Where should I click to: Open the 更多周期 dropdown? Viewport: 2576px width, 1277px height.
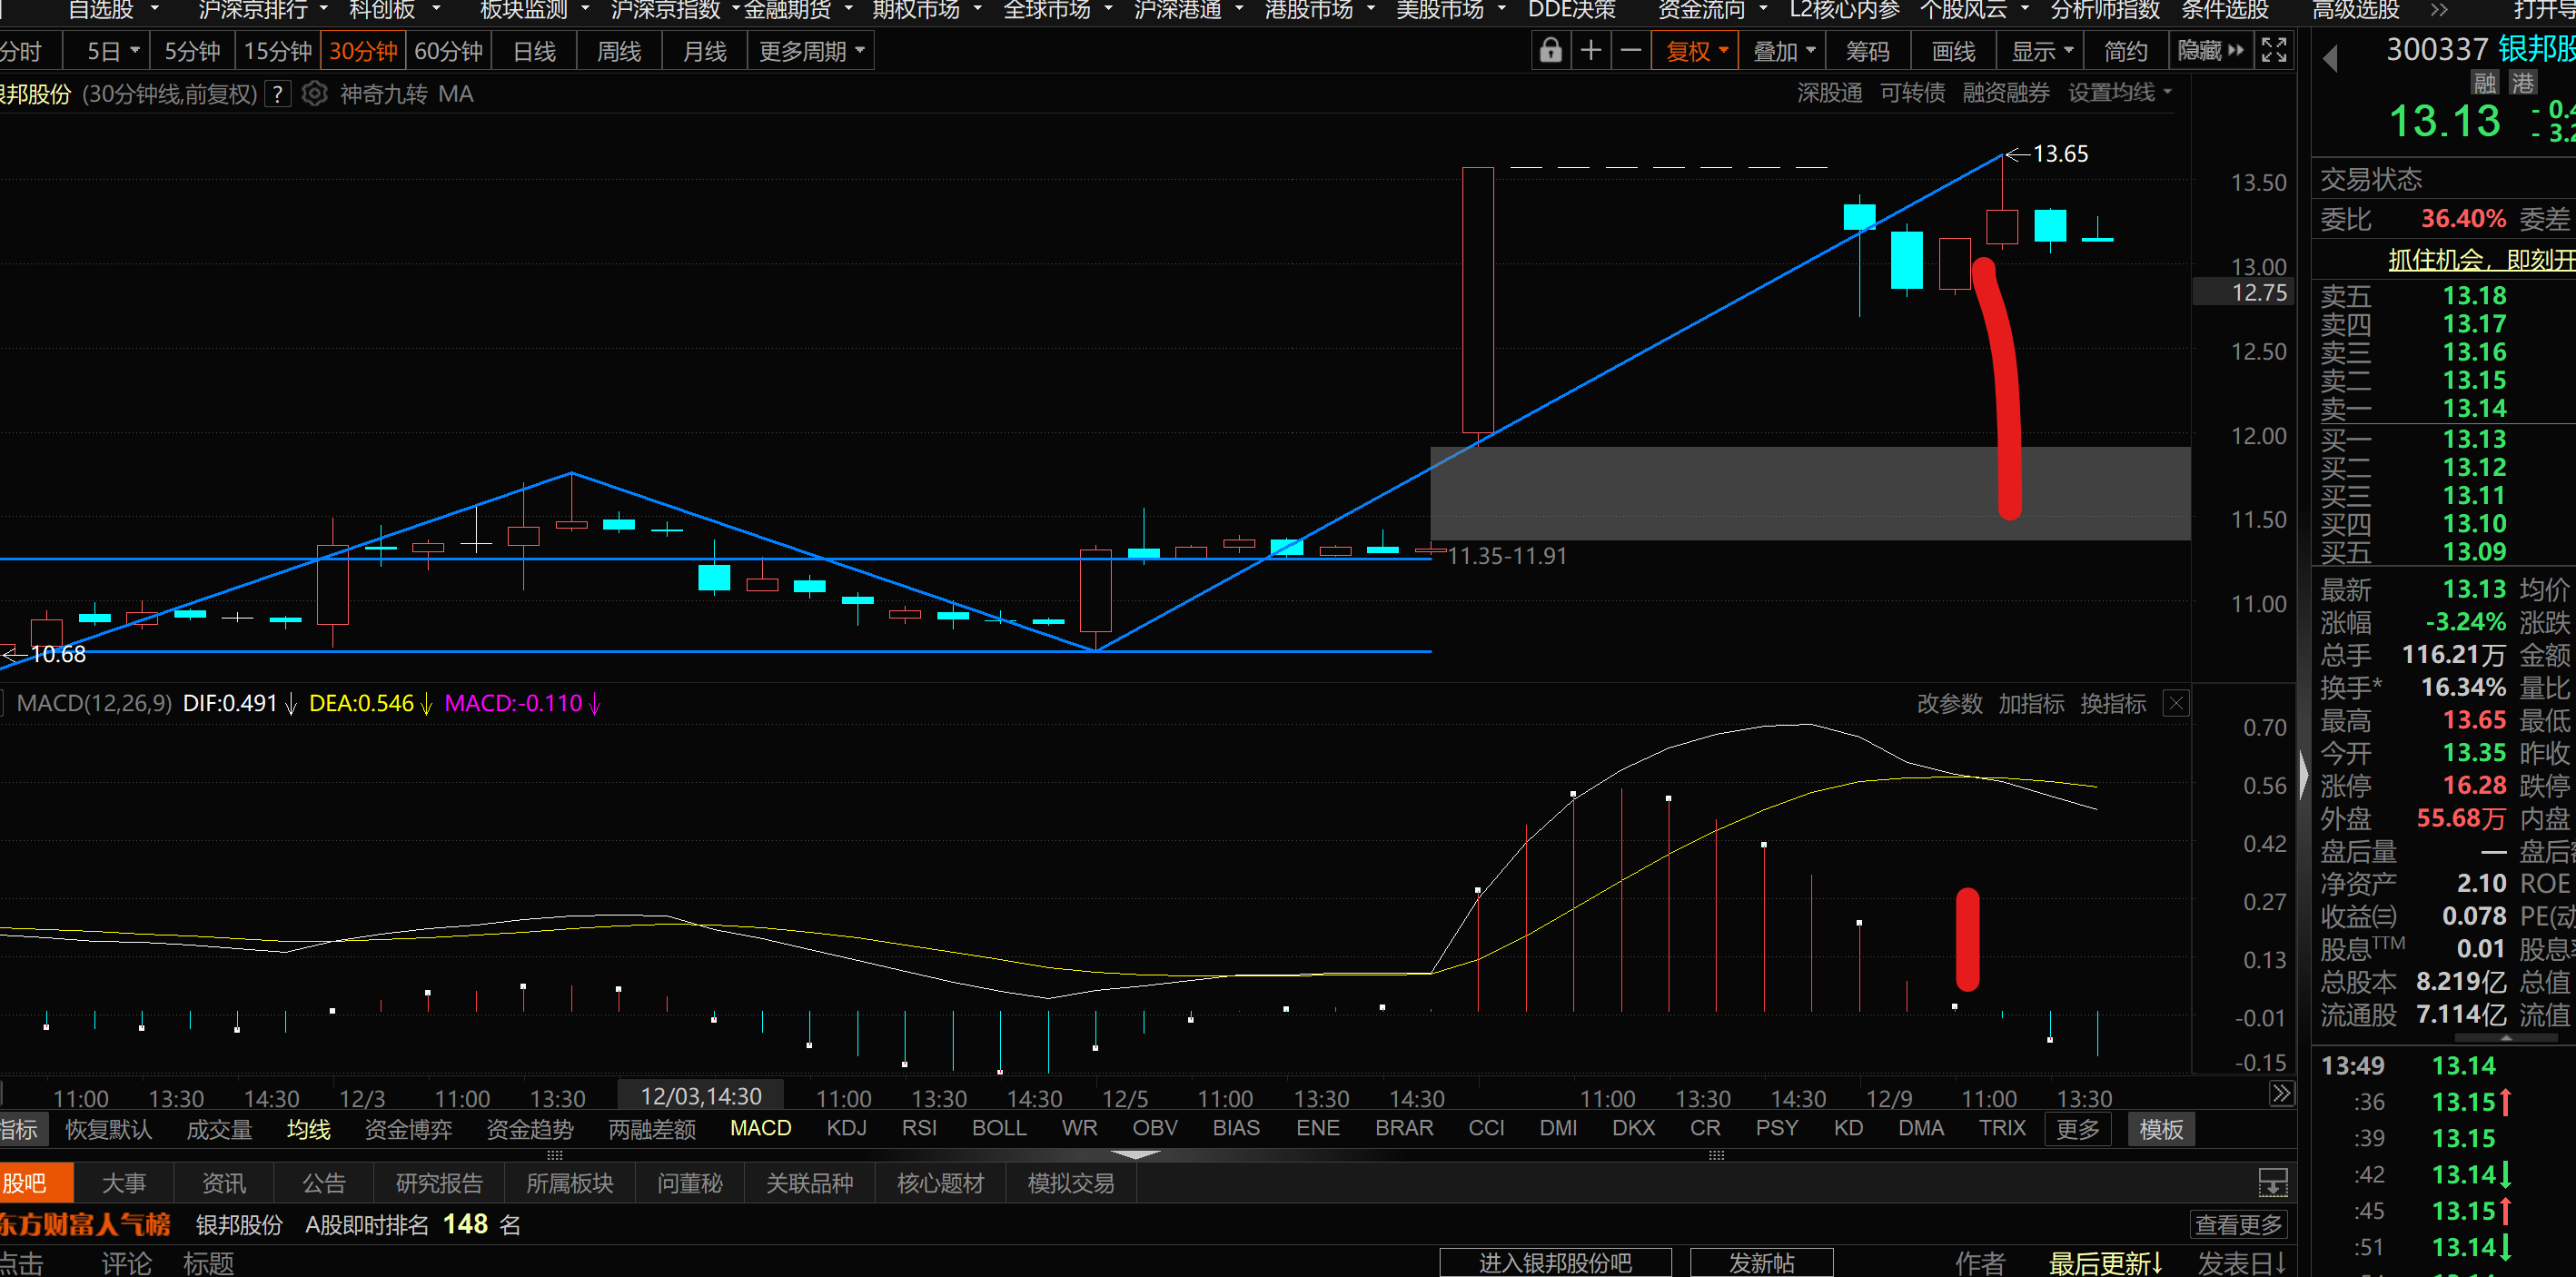click(x=811, y=51)
